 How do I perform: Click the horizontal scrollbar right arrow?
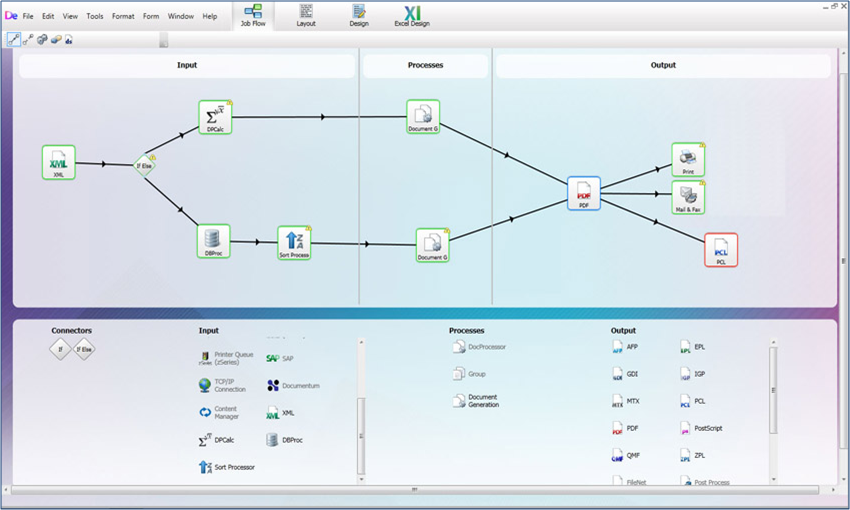(x=834, y=490)
